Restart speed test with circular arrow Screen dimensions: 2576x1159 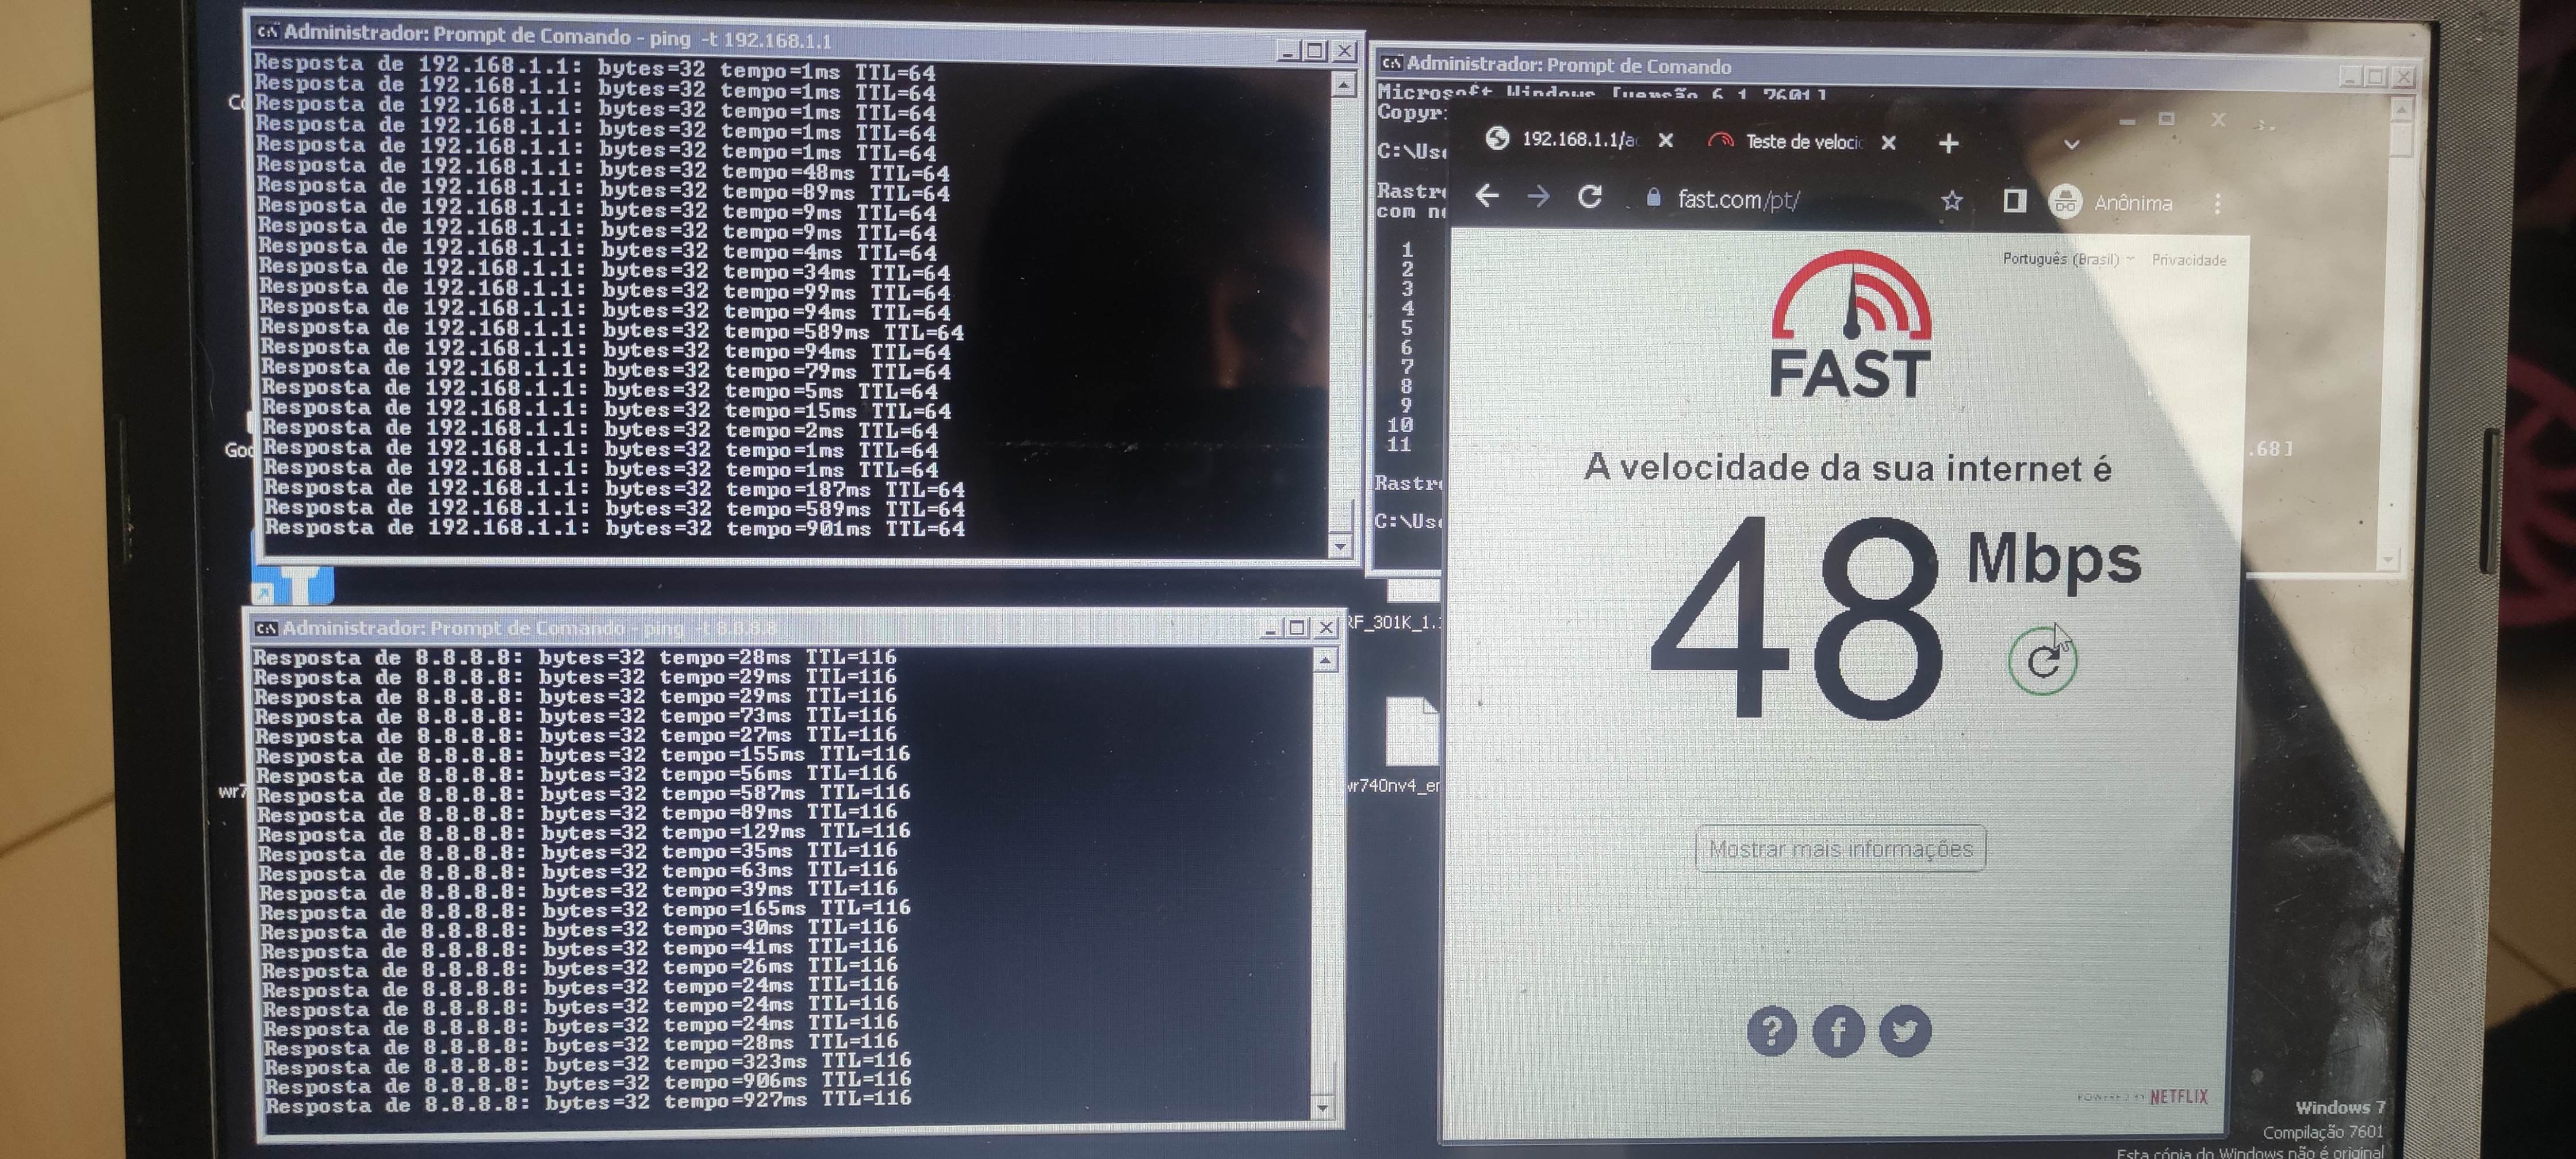coord(2042,660)
